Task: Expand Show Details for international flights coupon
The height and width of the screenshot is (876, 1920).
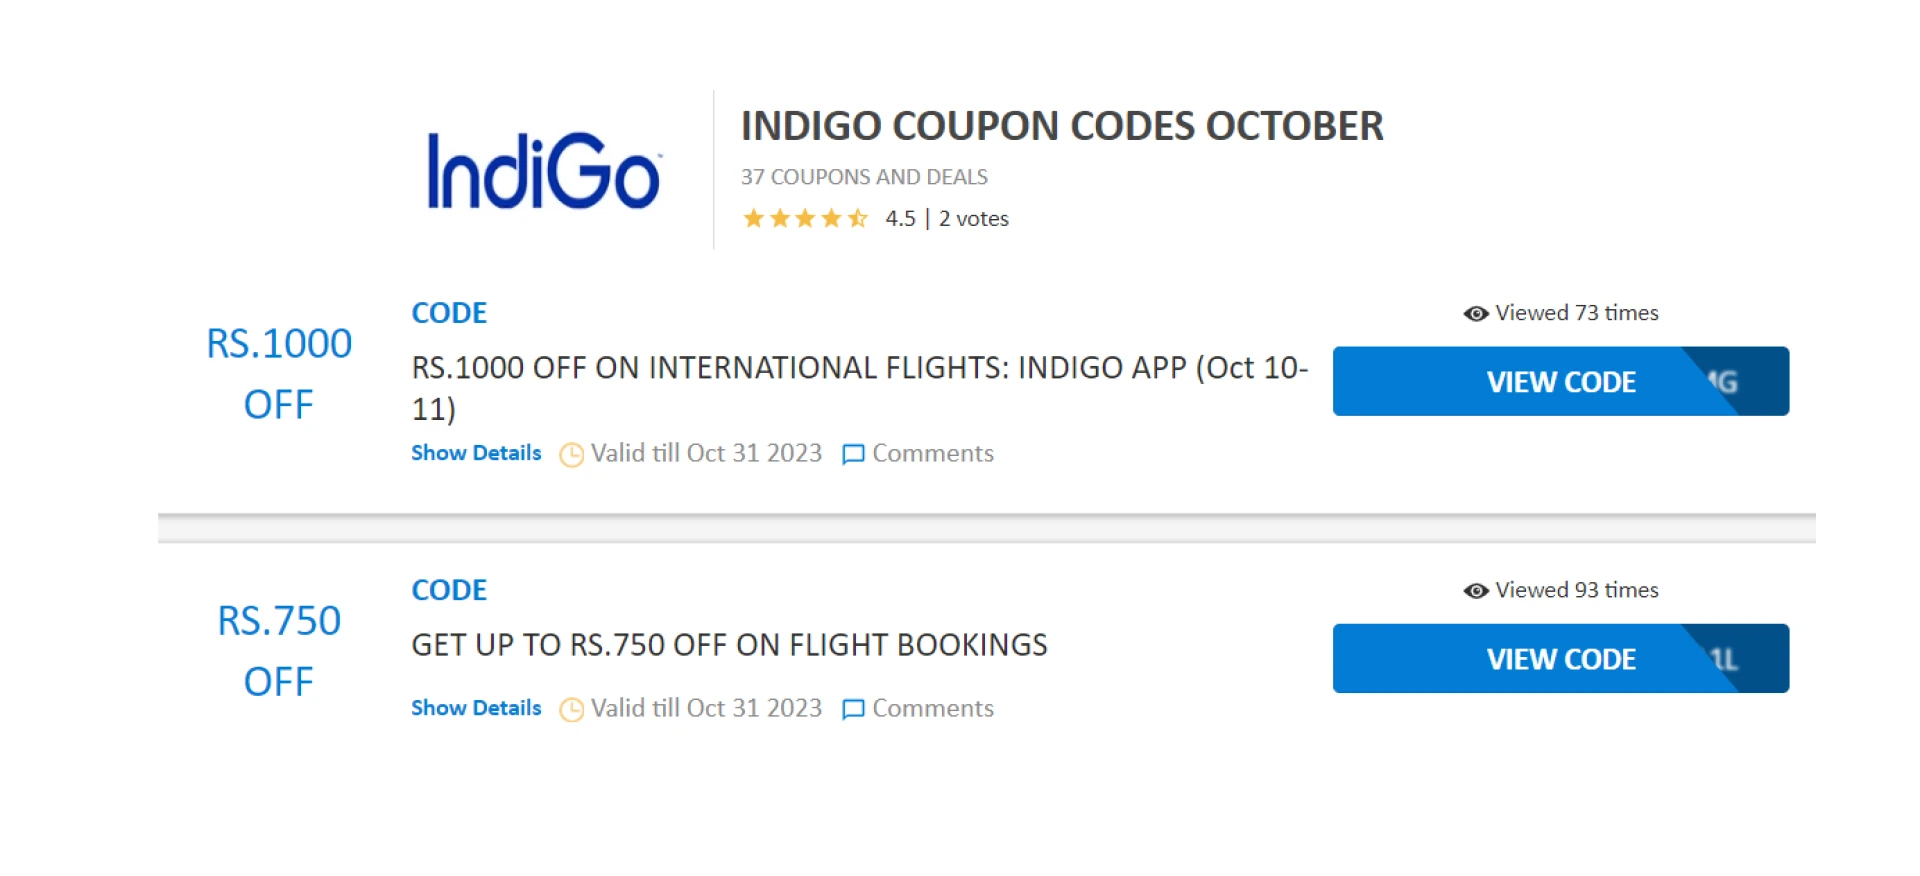Action: (x=476, y=453)
